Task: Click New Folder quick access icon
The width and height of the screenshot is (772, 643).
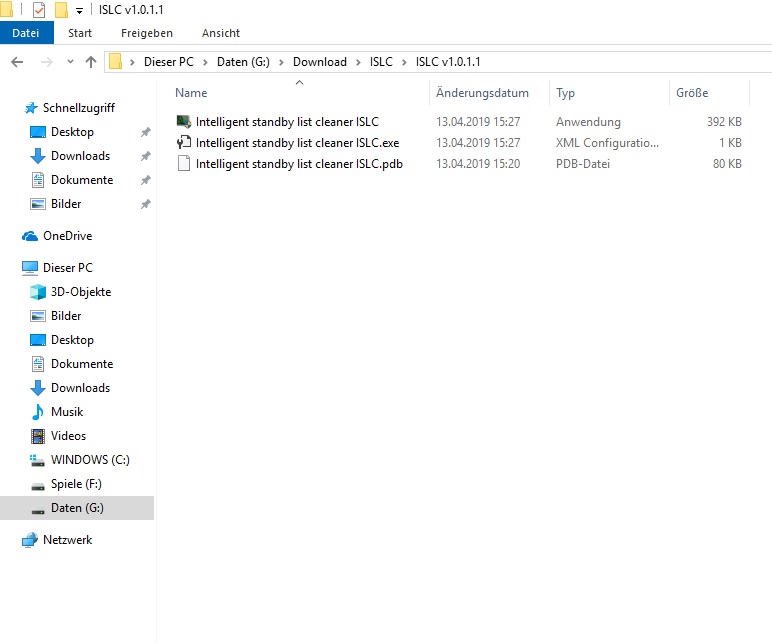Action: click(61, 9)
